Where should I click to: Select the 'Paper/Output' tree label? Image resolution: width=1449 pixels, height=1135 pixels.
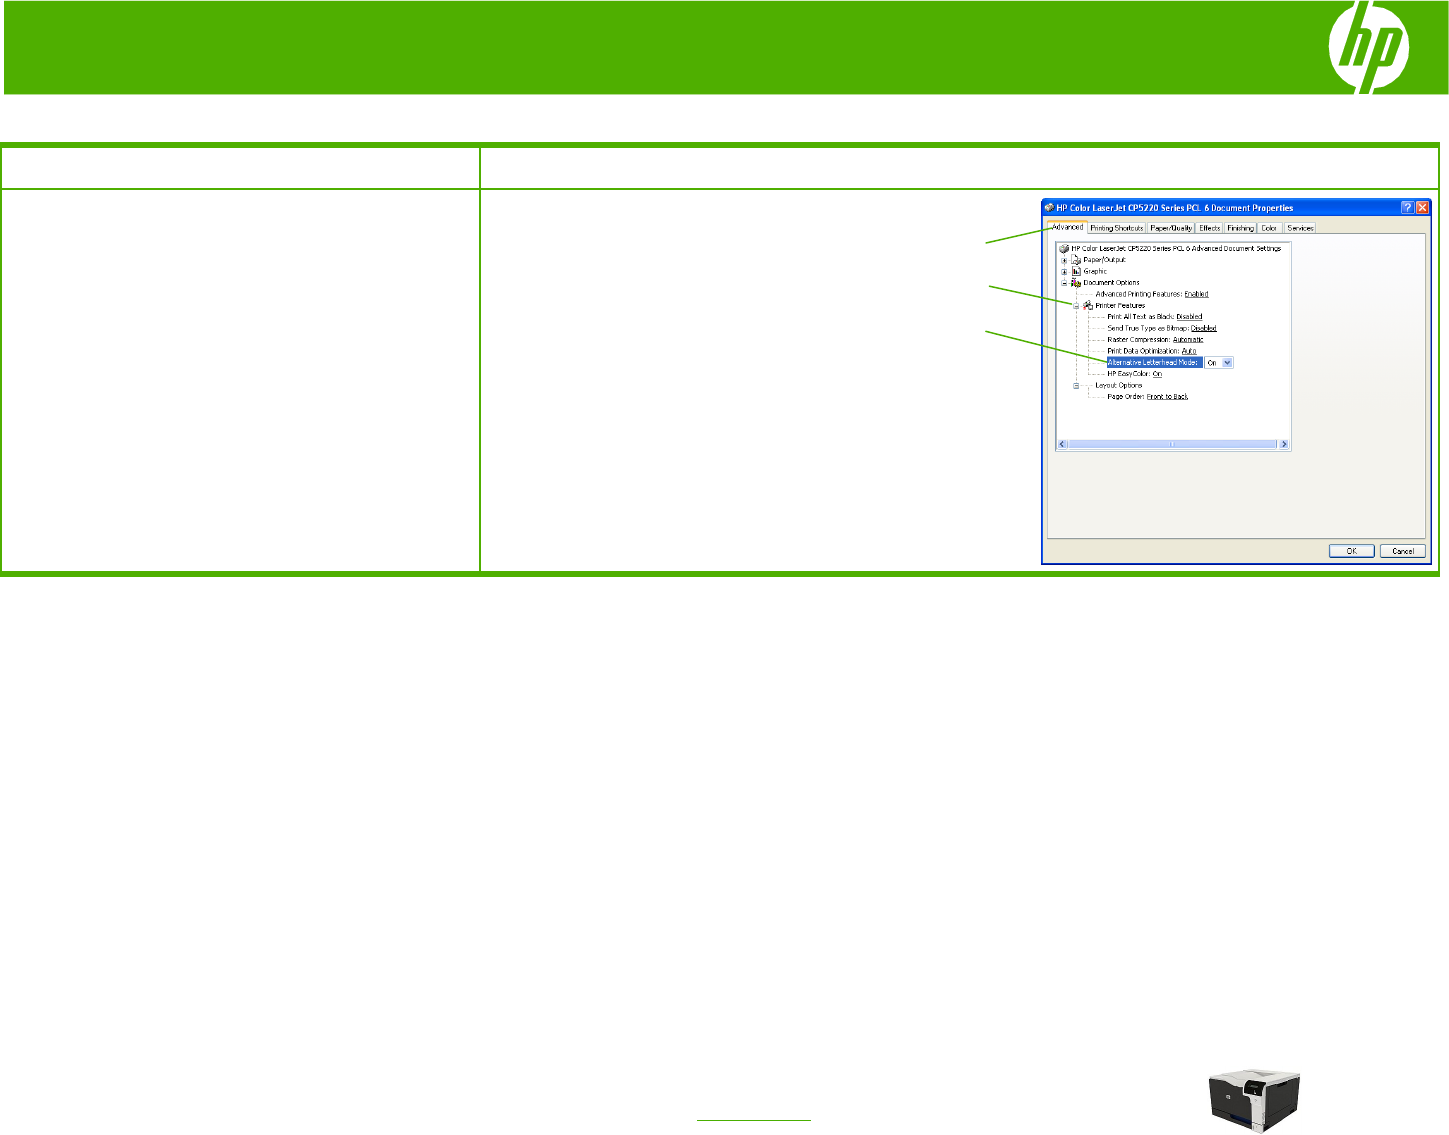1104,260
